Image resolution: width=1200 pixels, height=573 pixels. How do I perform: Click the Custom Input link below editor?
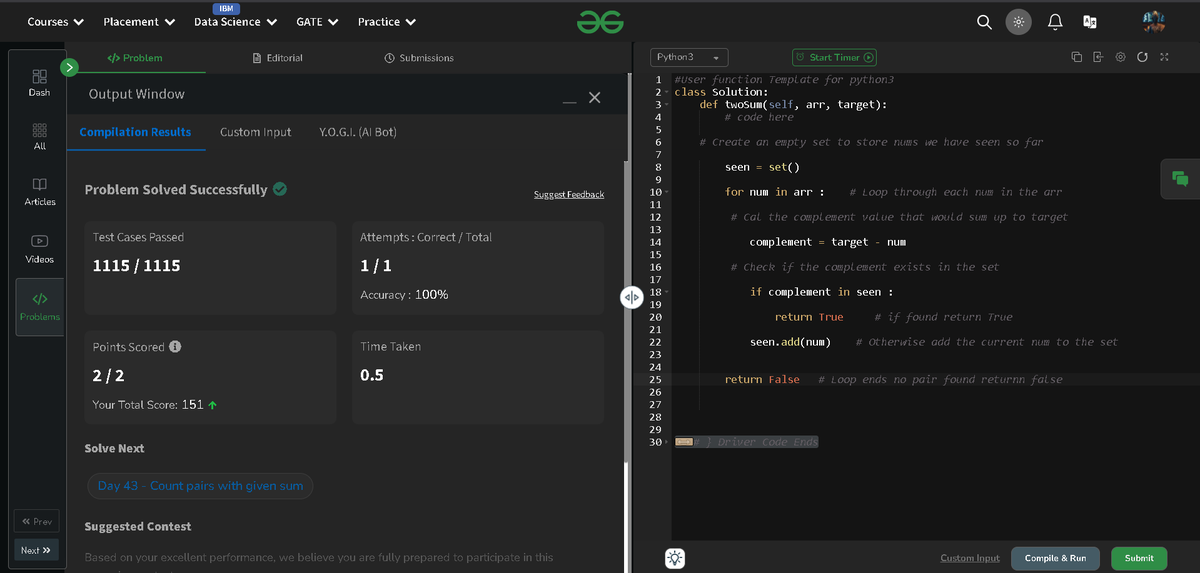pyautogui.click(x=970, y=558)
